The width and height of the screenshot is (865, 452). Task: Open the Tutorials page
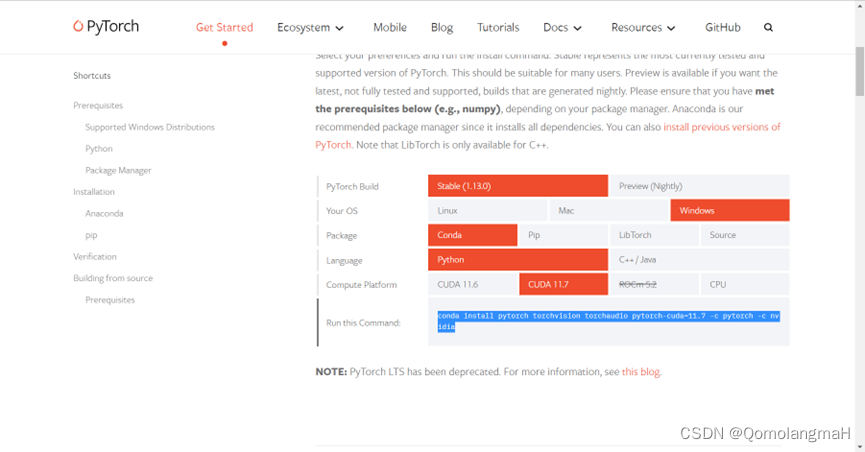pyautogui.click(x=498, y=28)
